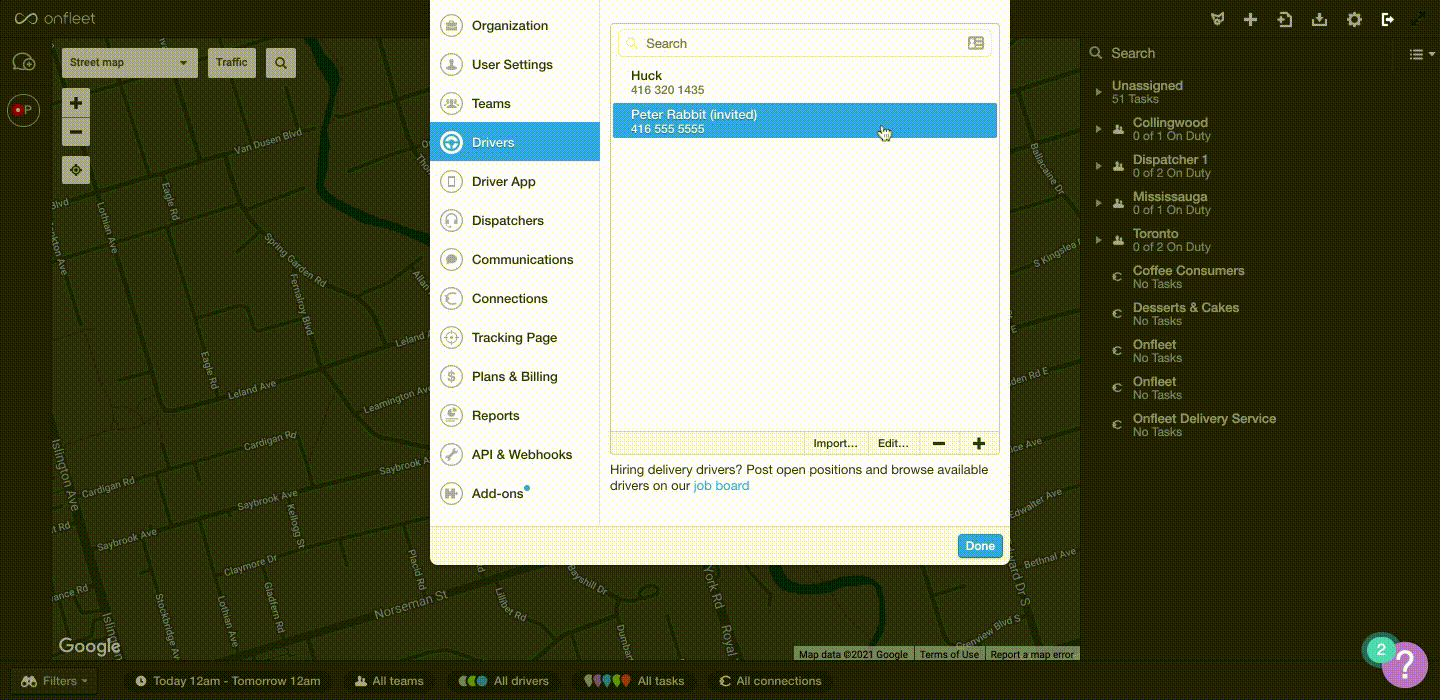Expand the Unassigned tasks group

tap(1099, 92)
